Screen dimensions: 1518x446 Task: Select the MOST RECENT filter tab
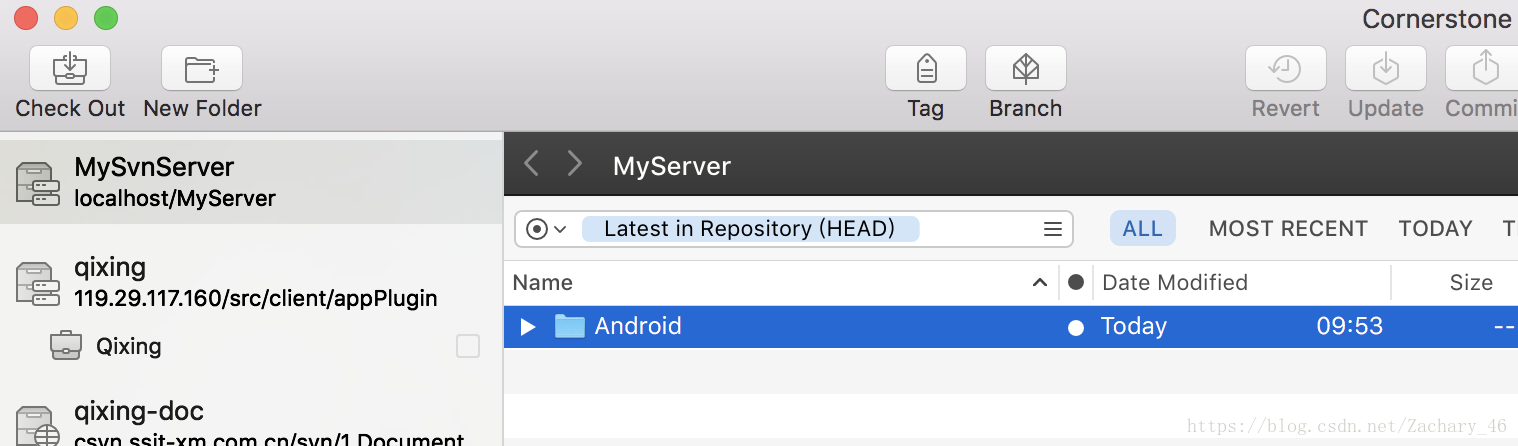[x=1288, y=228]
